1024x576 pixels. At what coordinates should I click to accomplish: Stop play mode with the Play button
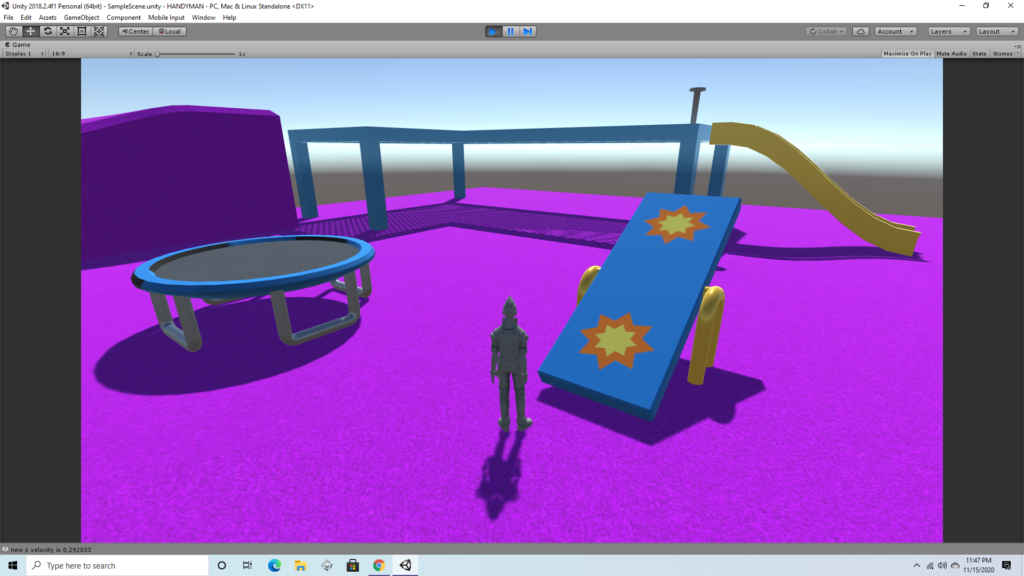(x=493, y=31)
